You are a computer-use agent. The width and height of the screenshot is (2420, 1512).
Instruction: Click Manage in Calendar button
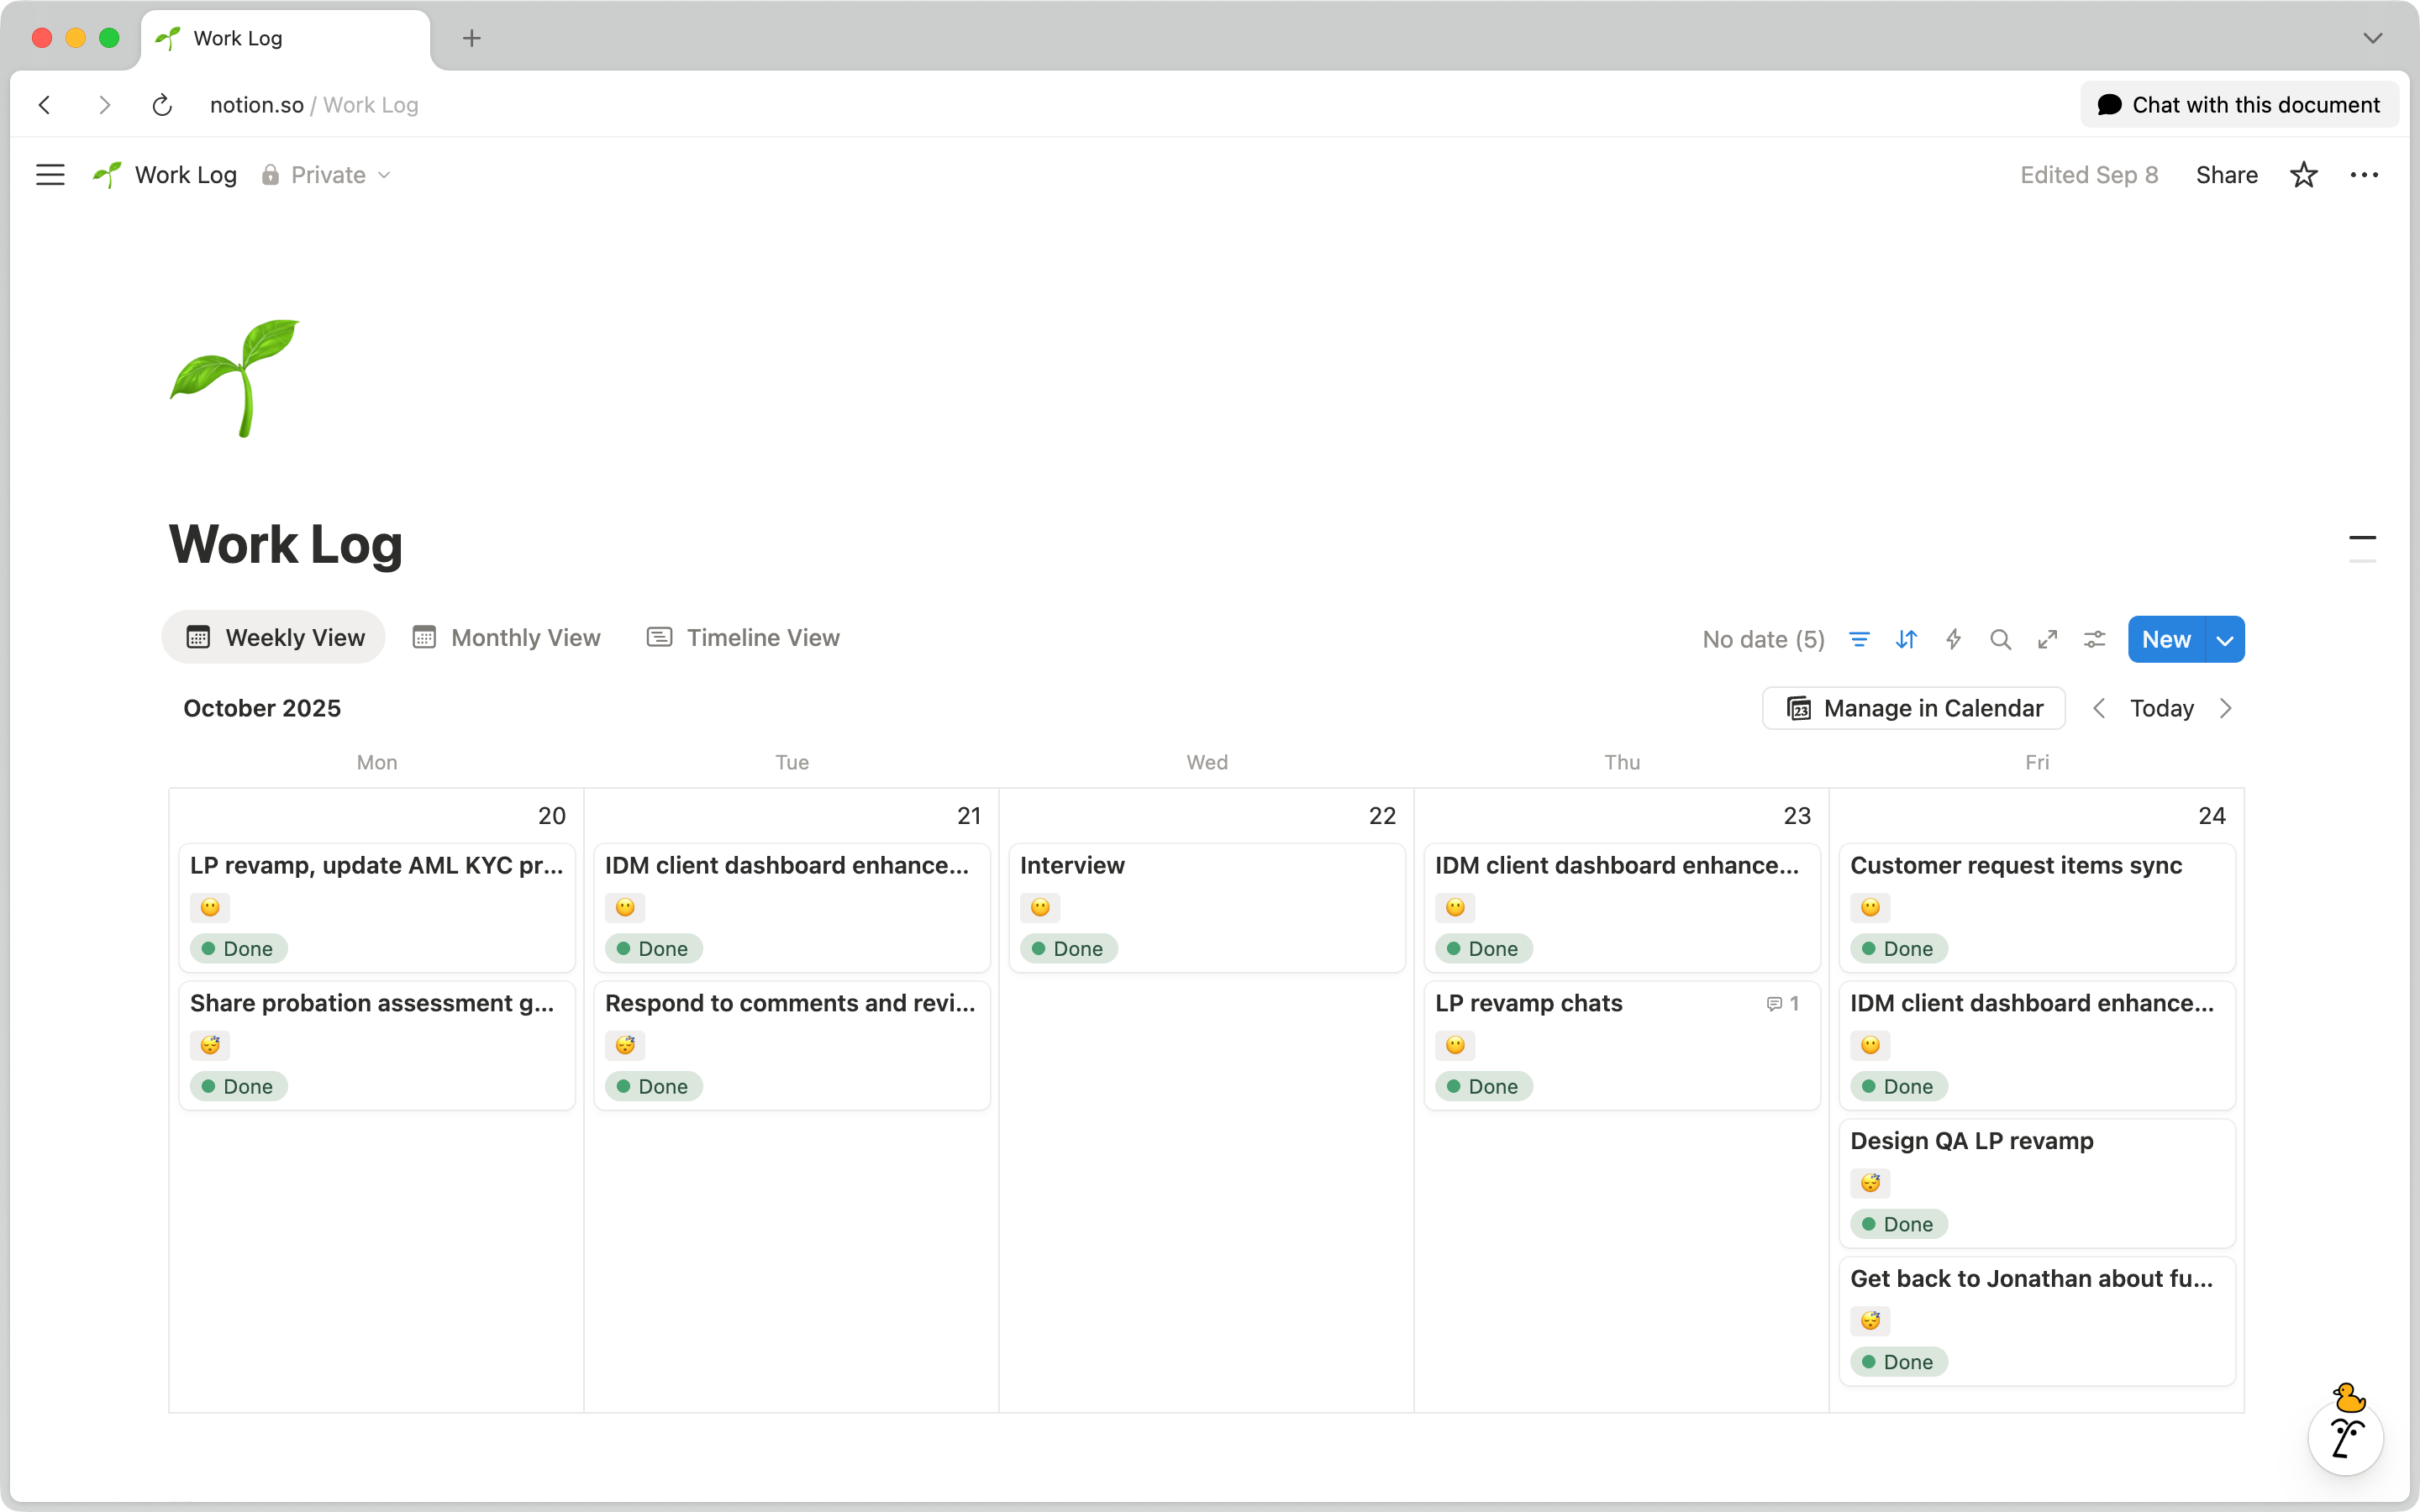[1913, 708]
